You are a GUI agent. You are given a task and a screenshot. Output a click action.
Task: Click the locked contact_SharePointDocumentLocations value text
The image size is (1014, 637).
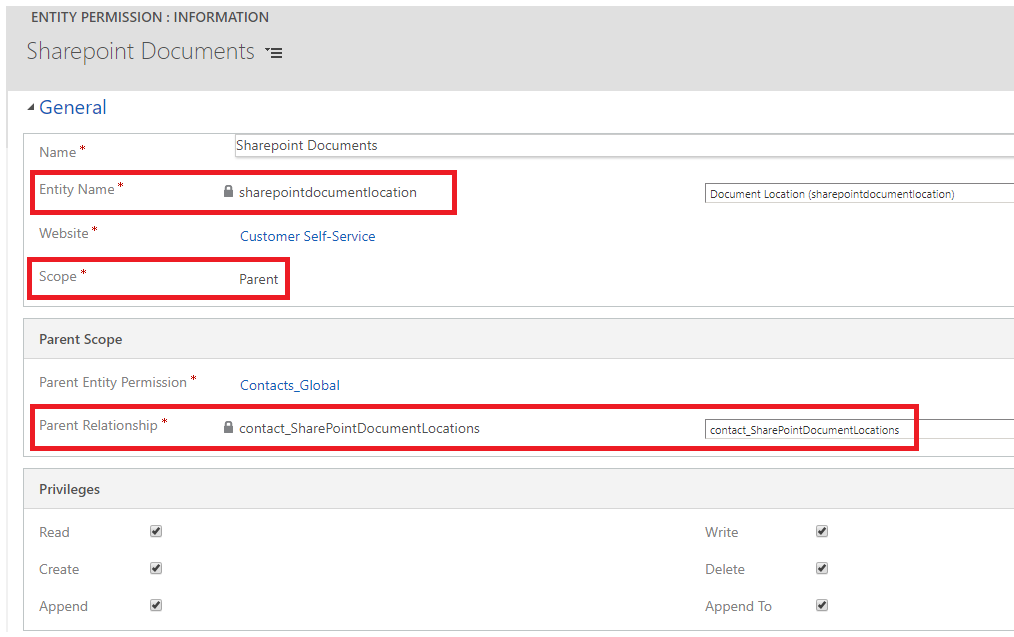click(360, 428)
